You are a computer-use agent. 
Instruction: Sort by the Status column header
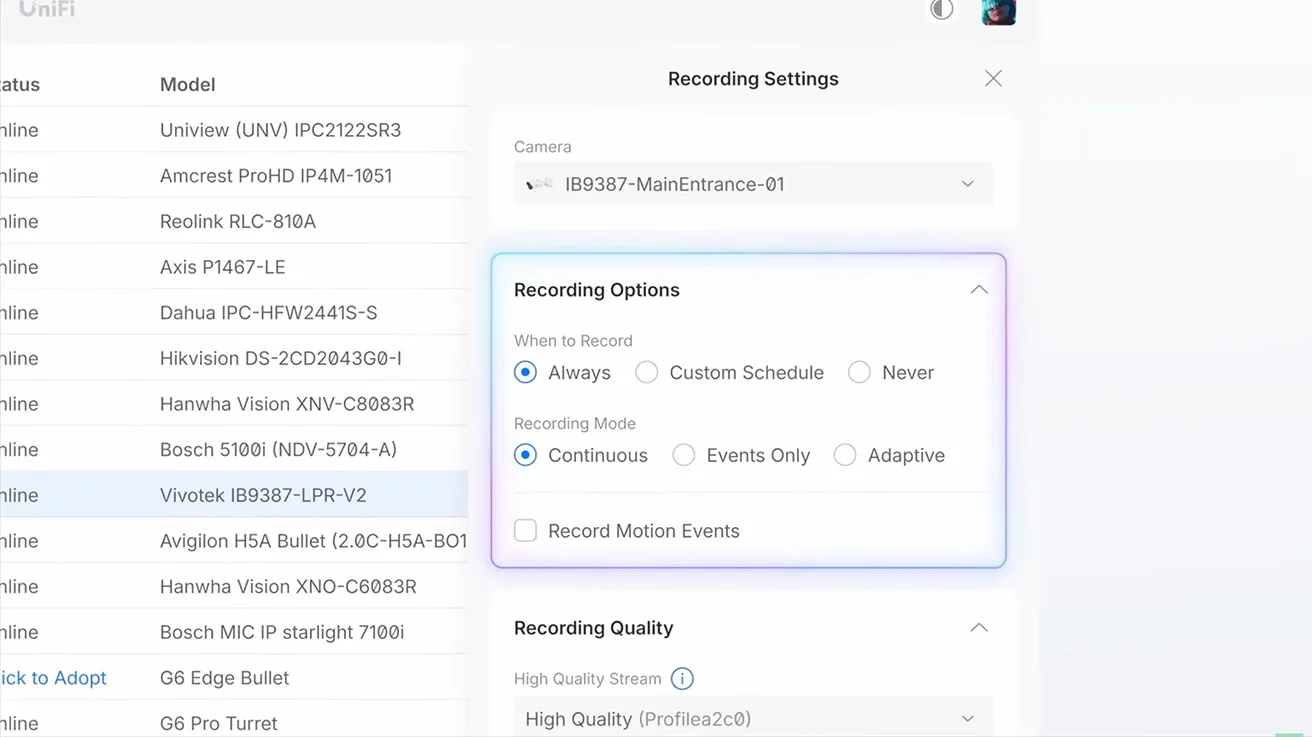click(x=20, y=85)
